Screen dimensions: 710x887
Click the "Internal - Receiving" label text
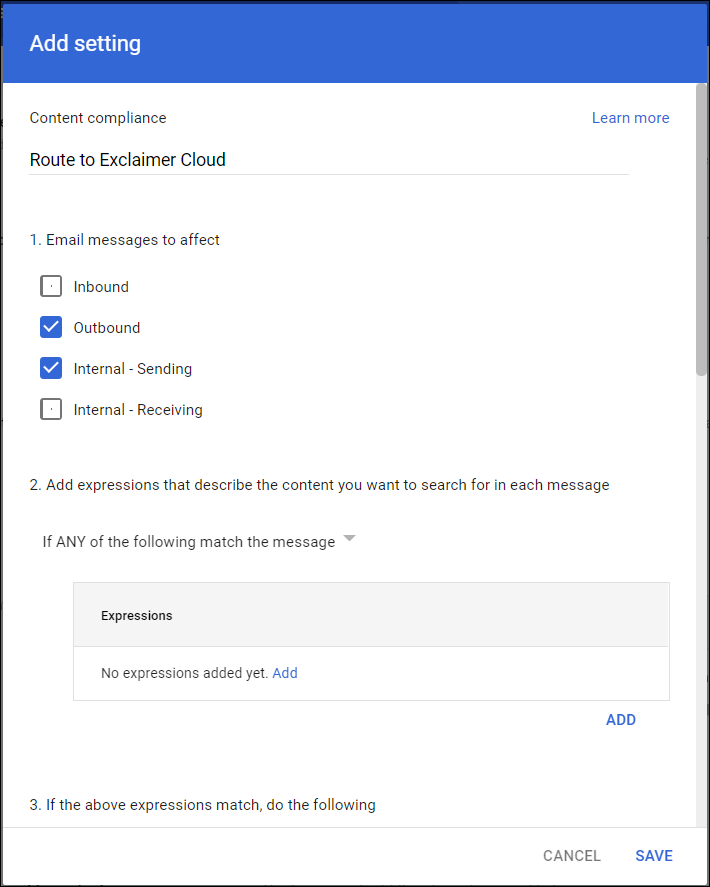click(138, 410)
